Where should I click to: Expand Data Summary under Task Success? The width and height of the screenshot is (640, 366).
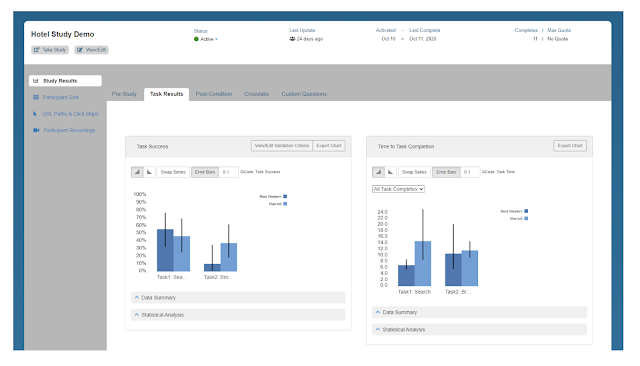tap(238, 297)
